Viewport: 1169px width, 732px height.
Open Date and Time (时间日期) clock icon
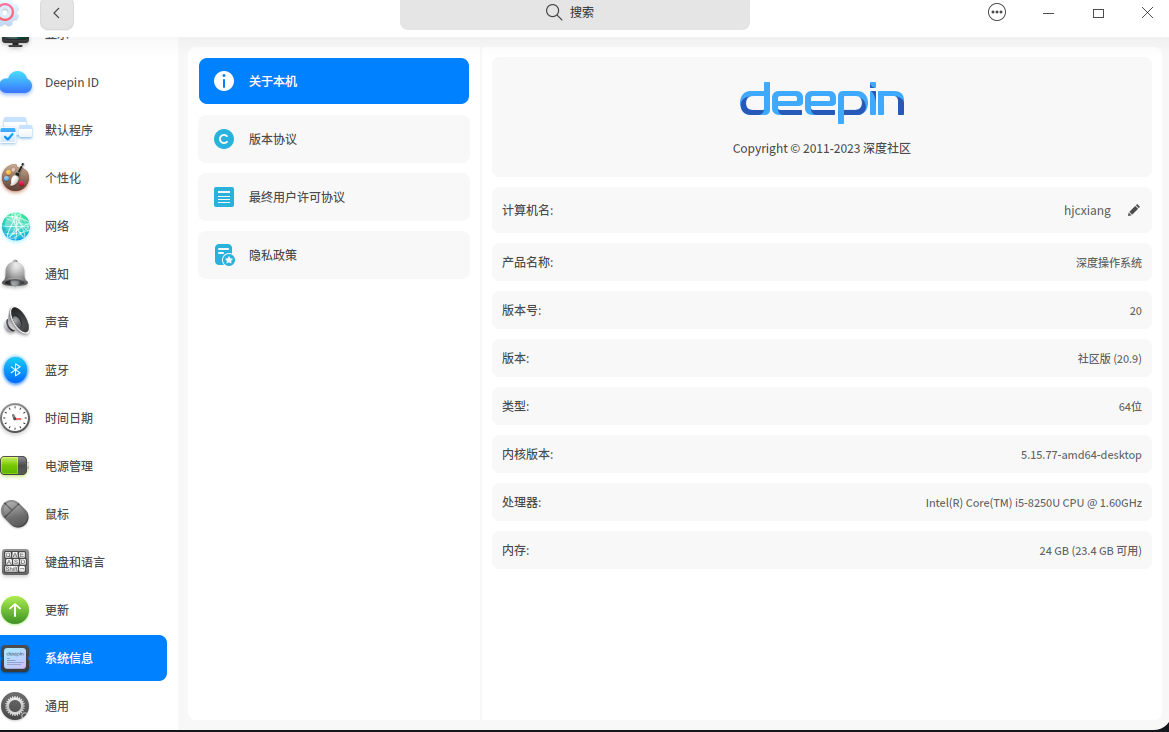point(16,418)
